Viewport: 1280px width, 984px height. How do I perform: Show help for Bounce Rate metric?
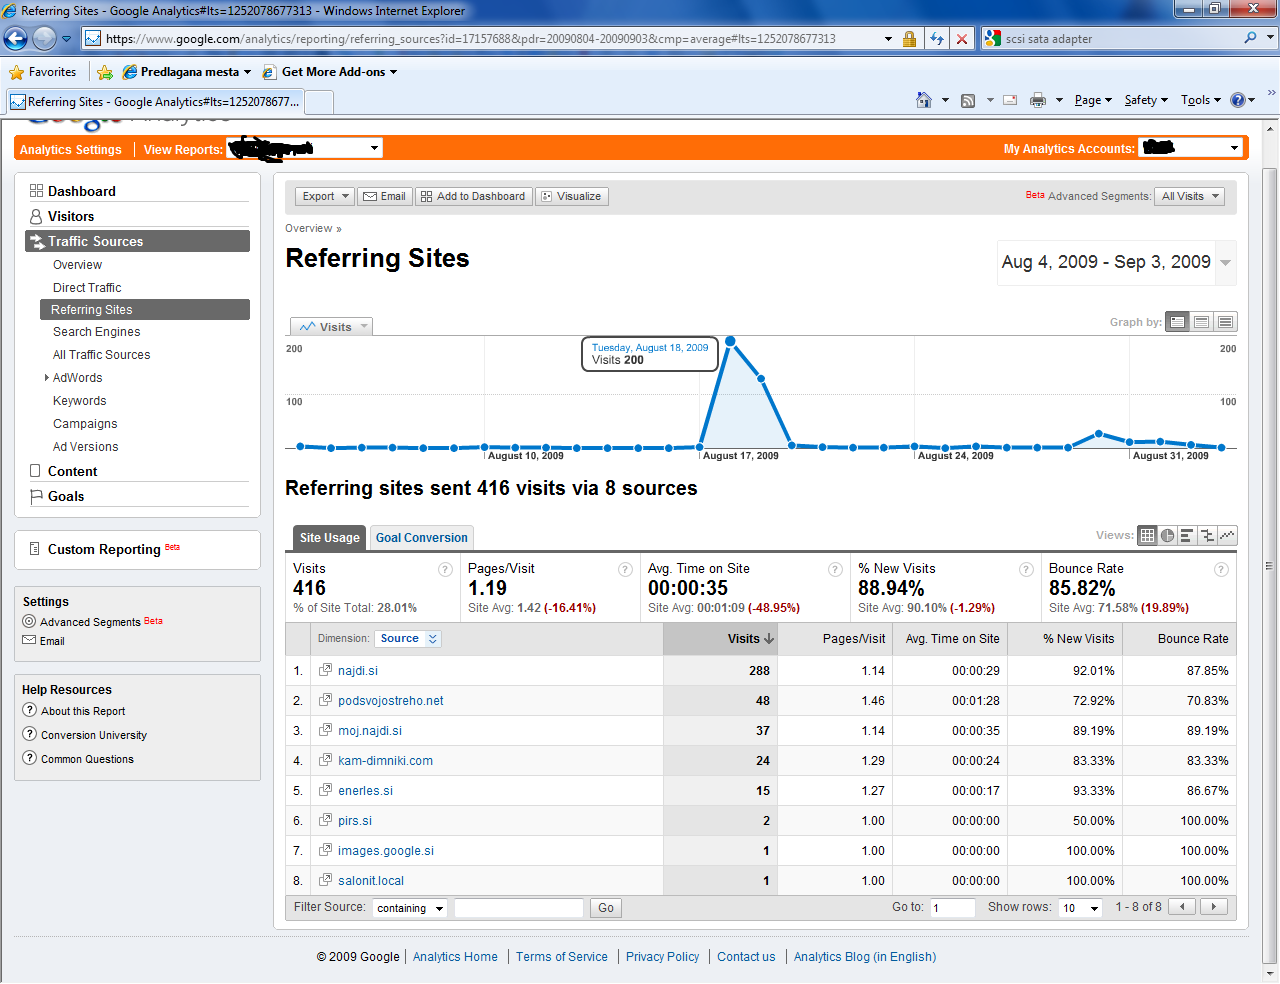pyautogui.click(x=1221, y=569)
